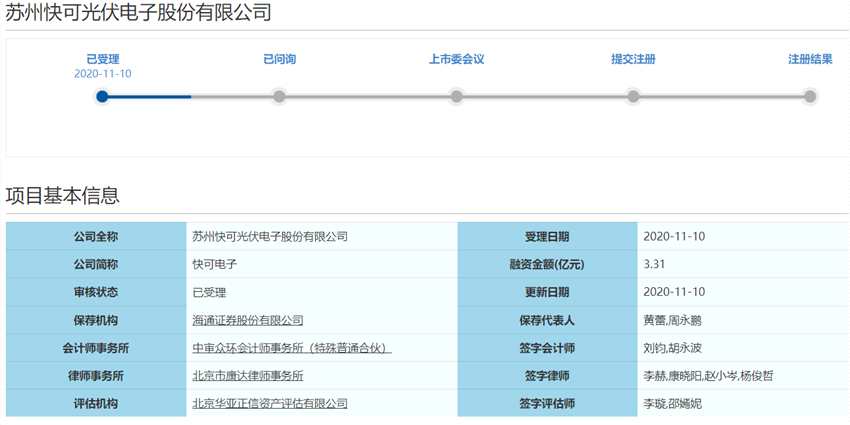850x425 pixels.
Task: Click the 上市委会议 stage label
Action: (456, 59)
